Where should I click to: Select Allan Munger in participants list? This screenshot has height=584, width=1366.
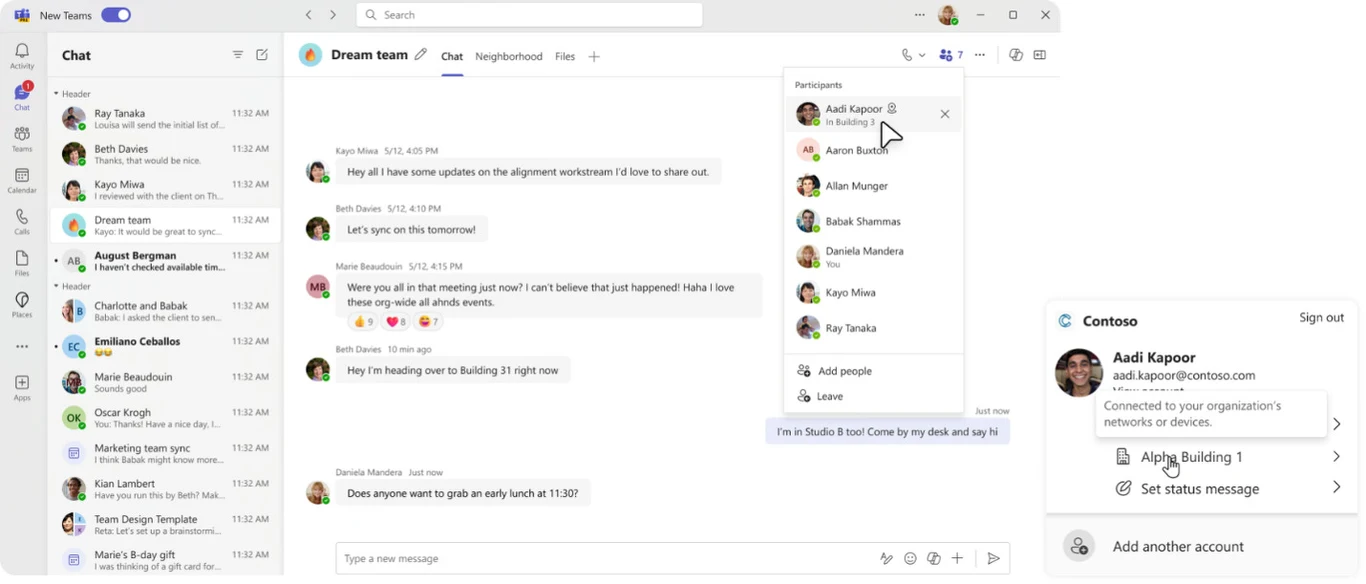pos(873,186)
